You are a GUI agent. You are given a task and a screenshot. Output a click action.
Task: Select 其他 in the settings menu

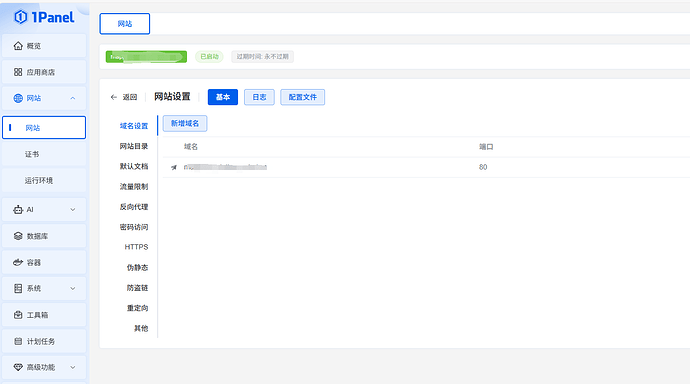[x=141, y=328]
